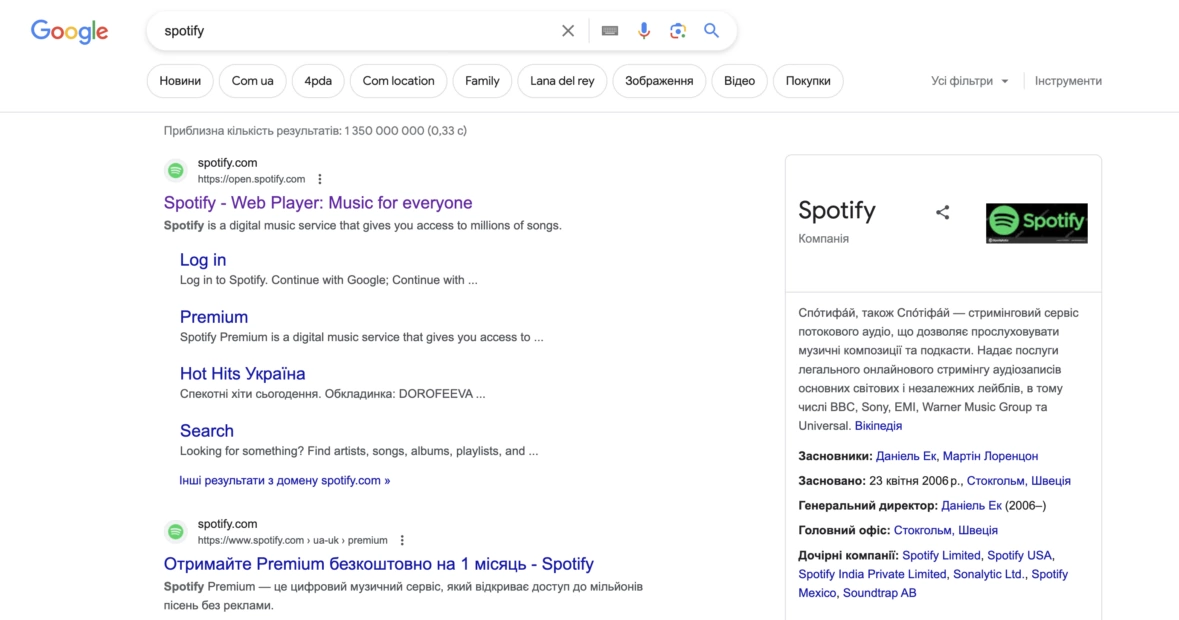Select the Lana del rey filter chip
Screen dimensions: 1179x620
coord(562,81)
